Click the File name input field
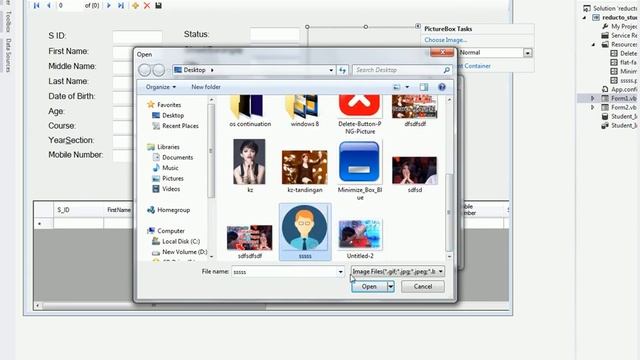 click(285, 272)
